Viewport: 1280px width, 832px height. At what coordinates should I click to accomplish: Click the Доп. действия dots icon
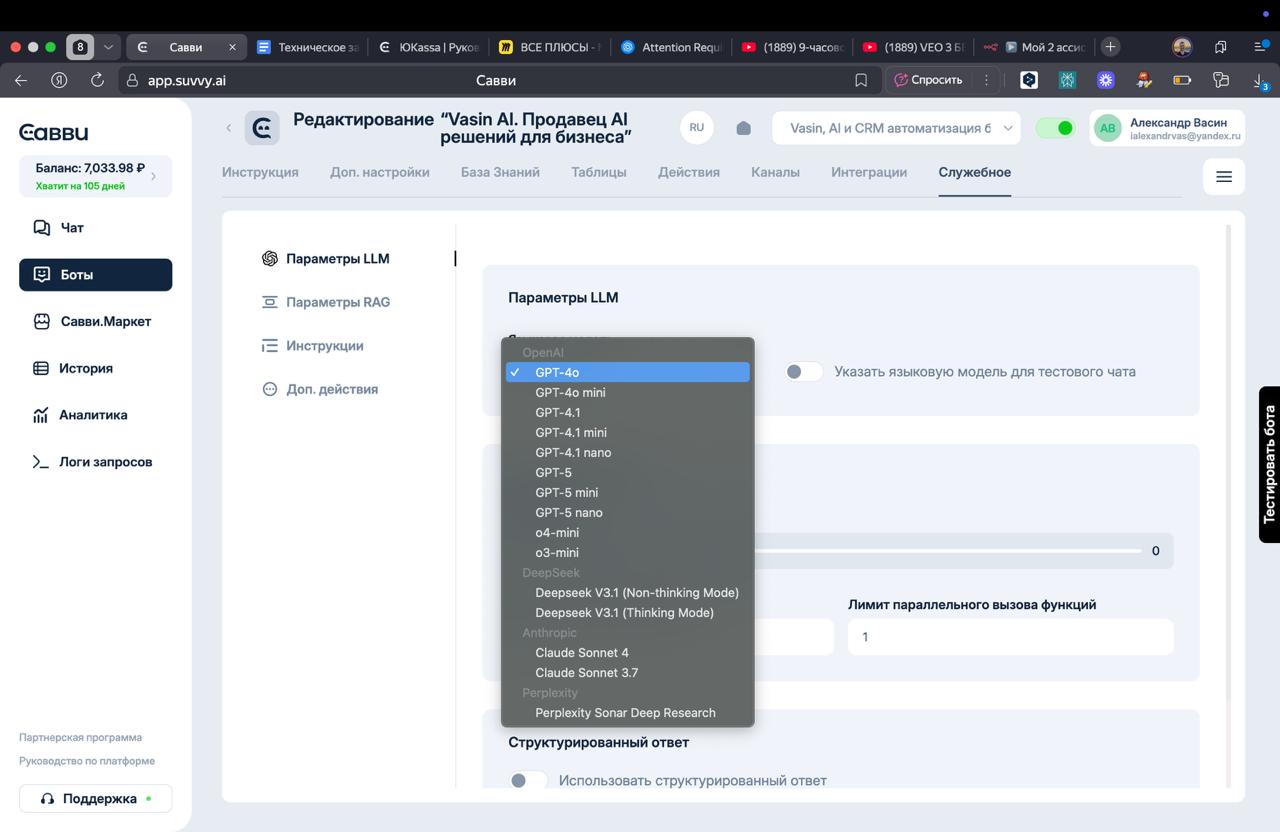pyautogui.click(x=269, y=389)
